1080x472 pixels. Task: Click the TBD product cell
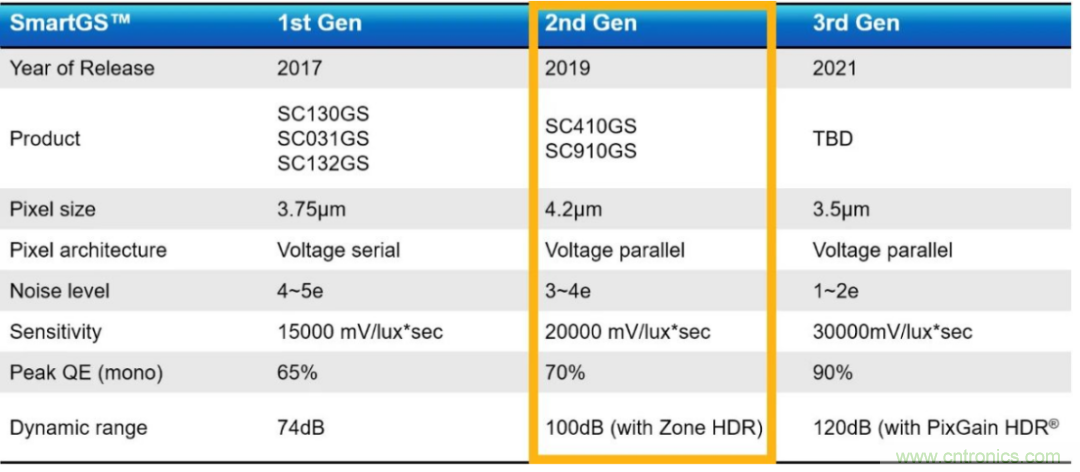833,138
